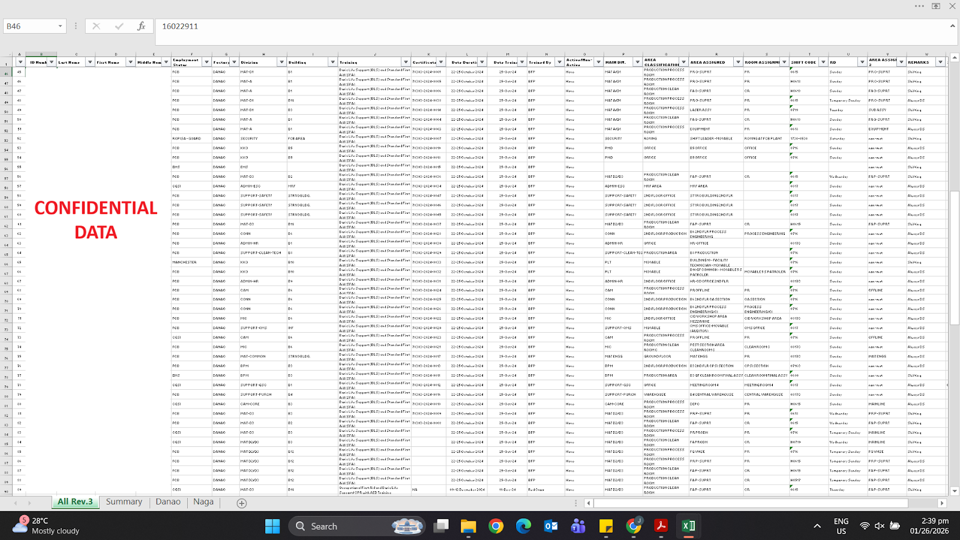Show hidden system tray icons
Viewport: 960px width, 540px height.
point(817,526)
